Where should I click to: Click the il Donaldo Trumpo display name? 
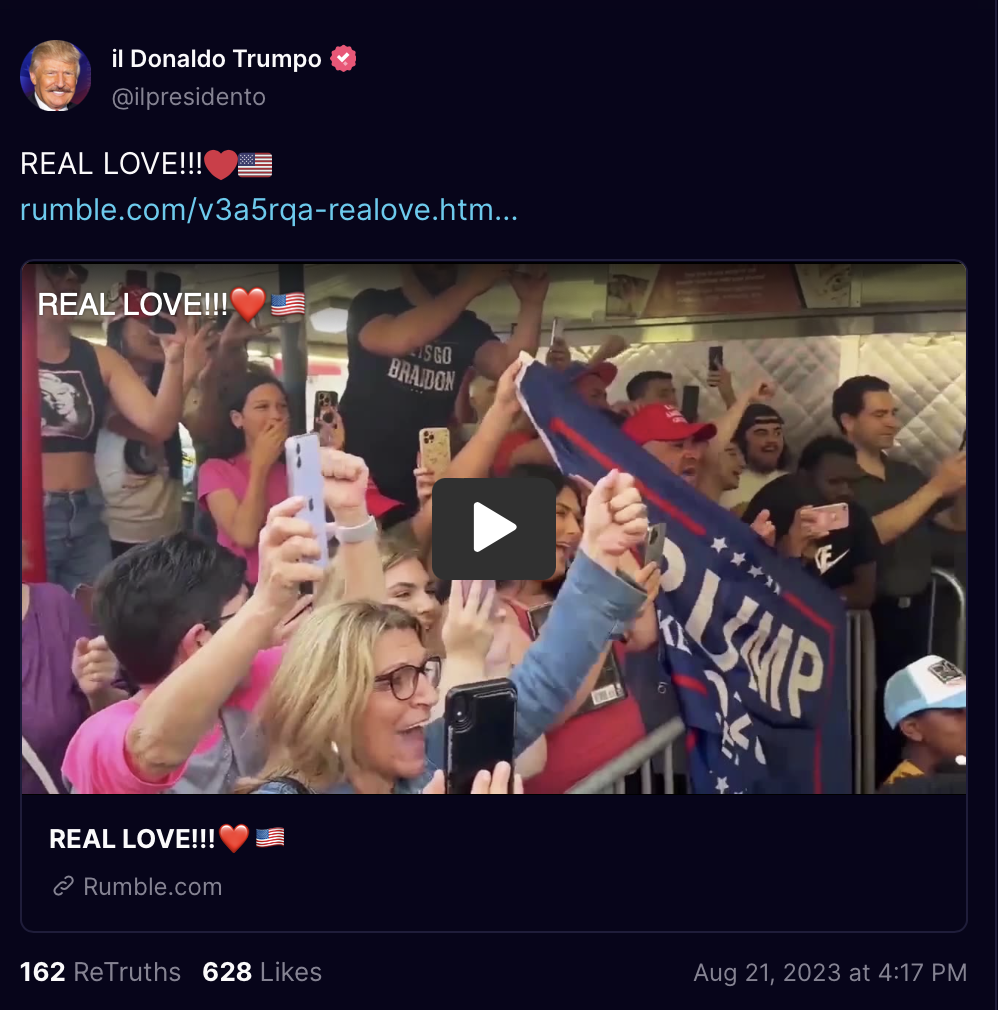(x=216, y=59)
